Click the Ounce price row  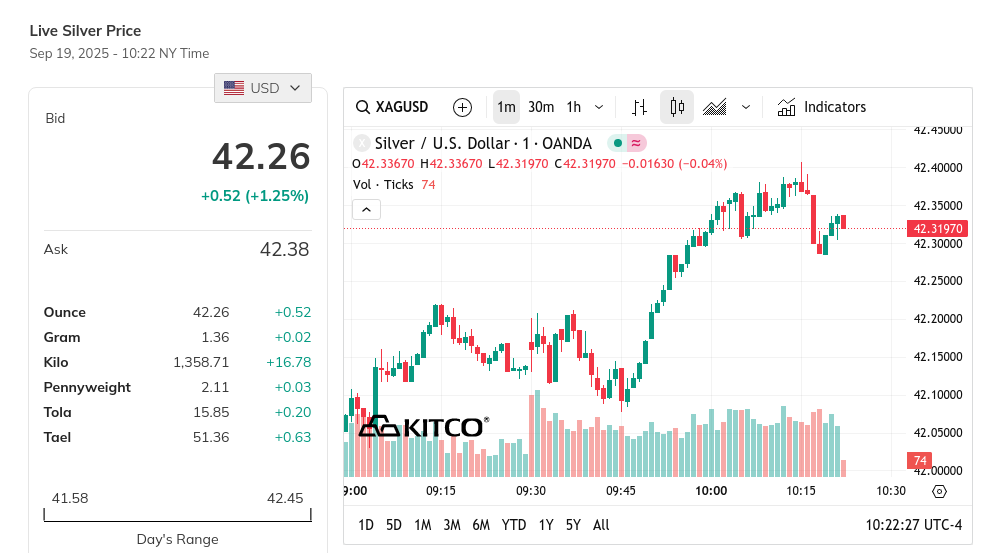pos(177,312)
